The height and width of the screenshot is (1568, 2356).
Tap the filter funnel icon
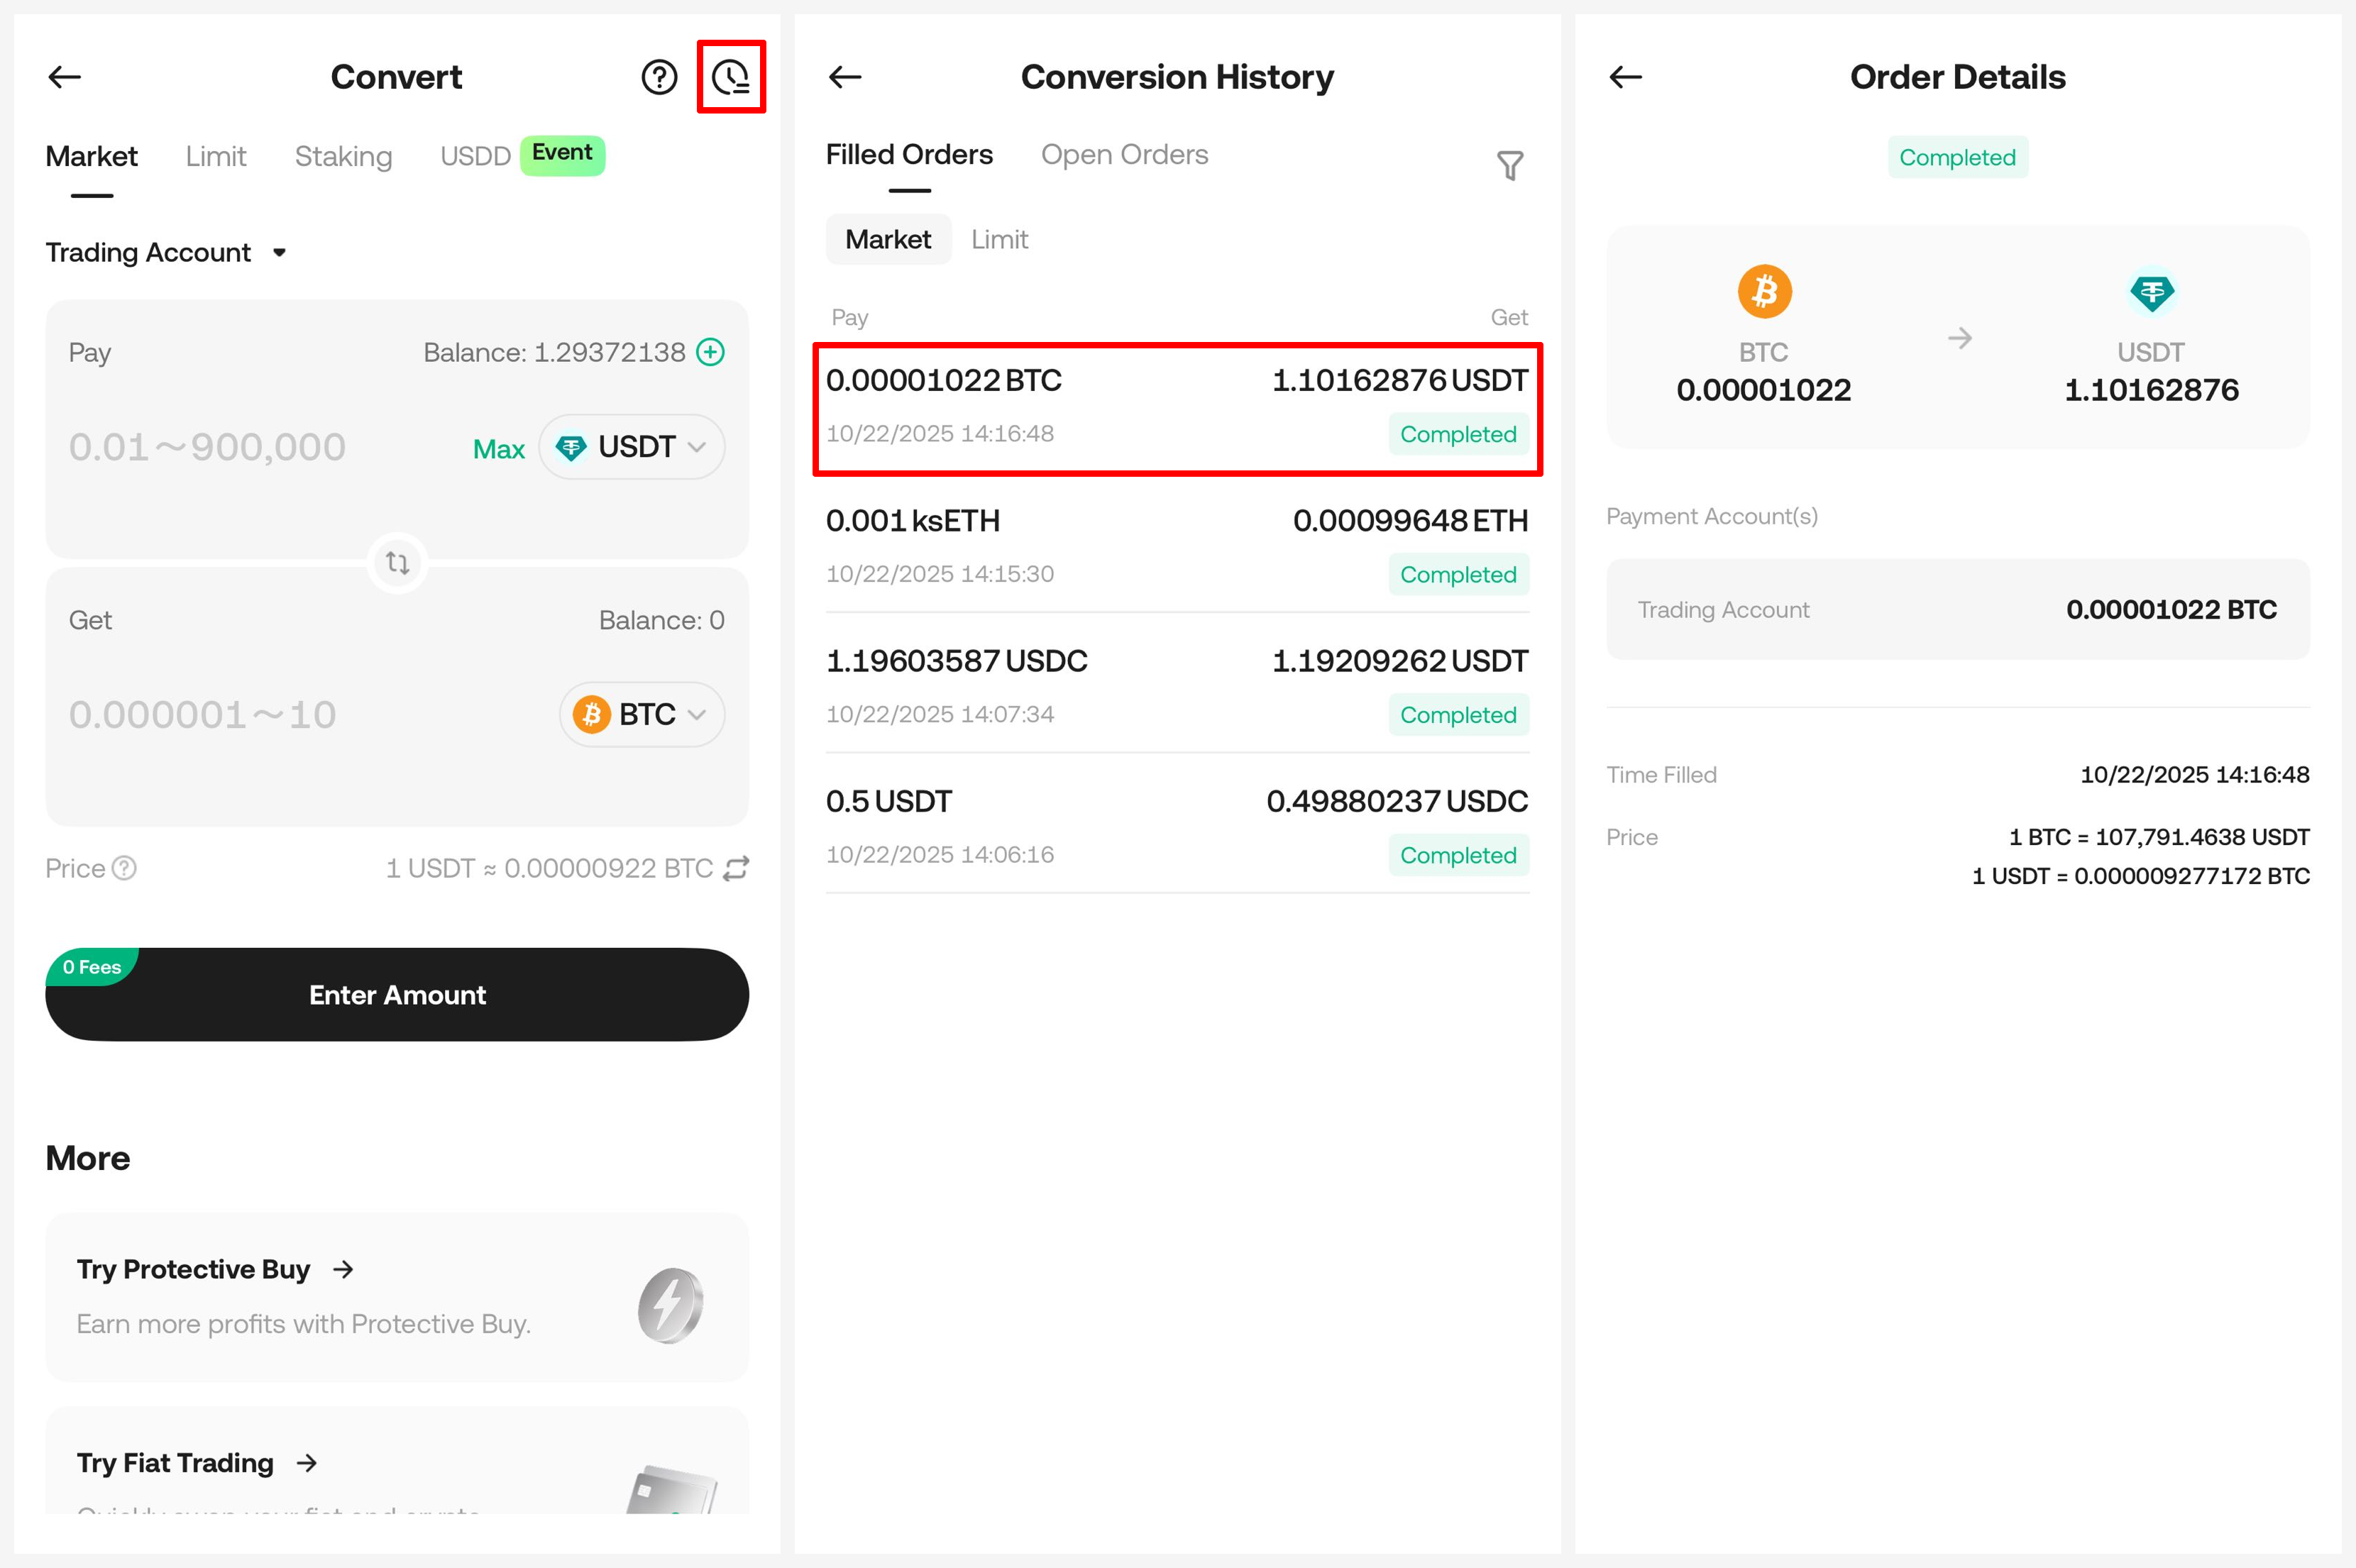(x=1509, y=165)
